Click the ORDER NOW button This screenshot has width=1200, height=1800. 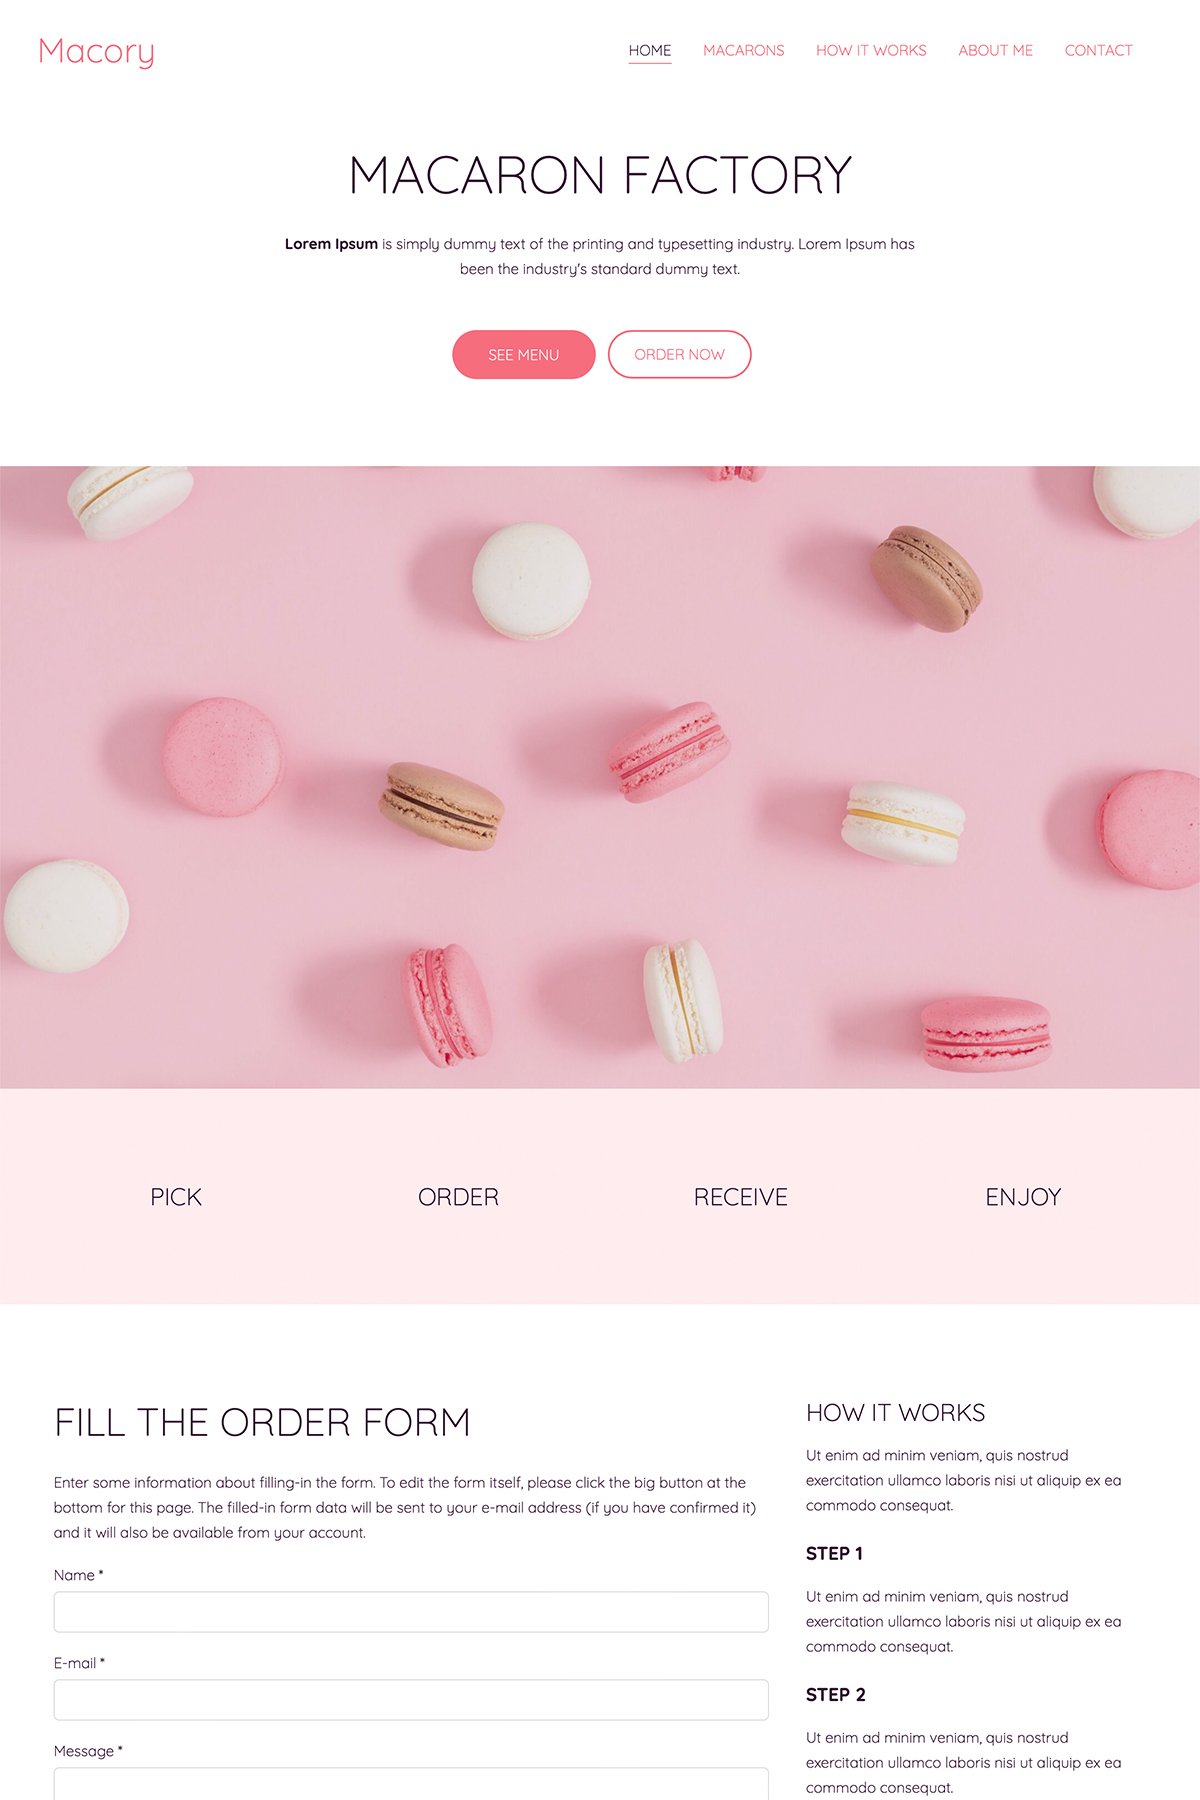pyautogui.click(x=680, y=355)
